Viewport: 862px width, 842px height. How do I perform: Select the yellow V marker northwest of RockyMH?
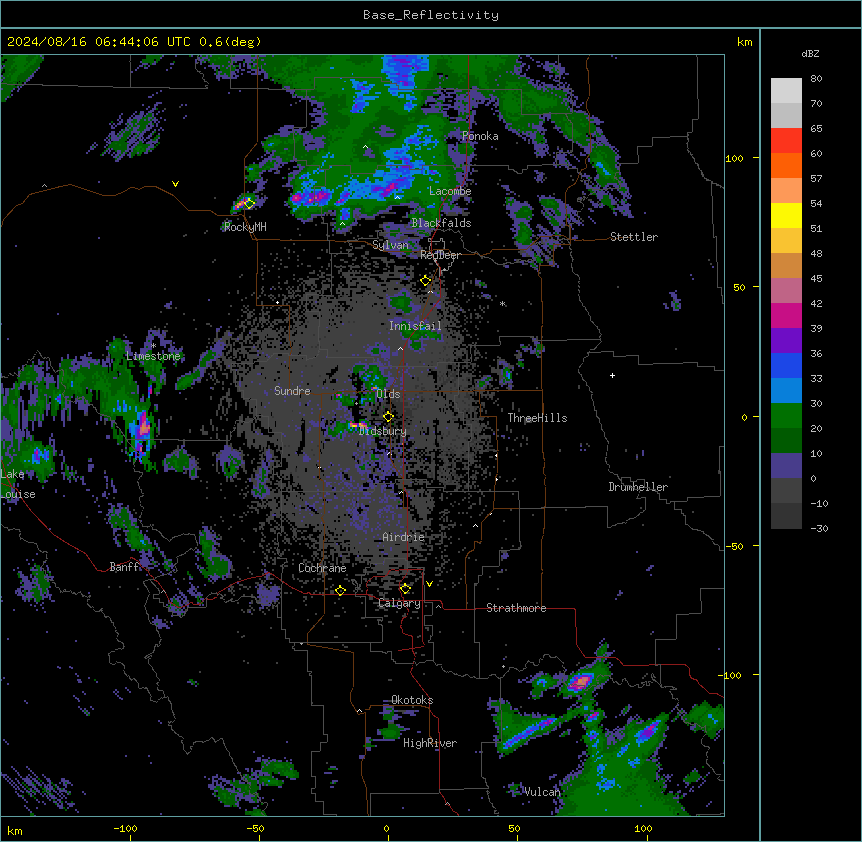coord(175,184)
